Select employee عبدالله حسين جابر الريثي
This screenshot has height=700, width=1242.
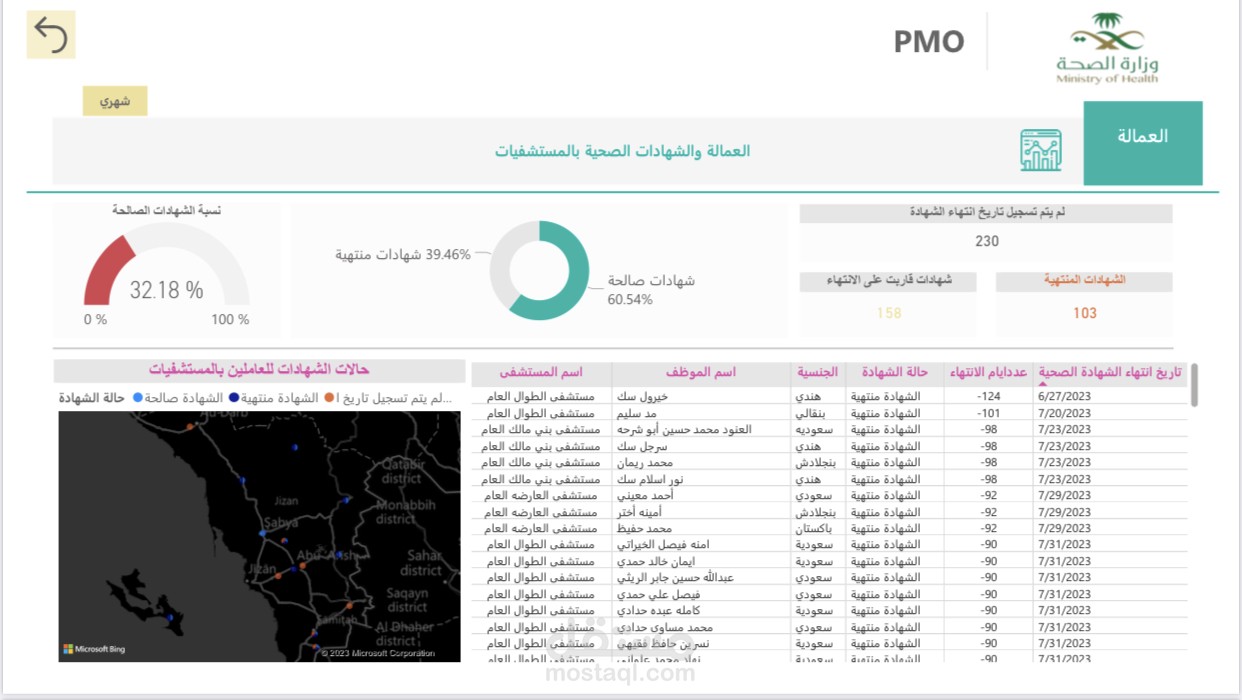(675, 578)
